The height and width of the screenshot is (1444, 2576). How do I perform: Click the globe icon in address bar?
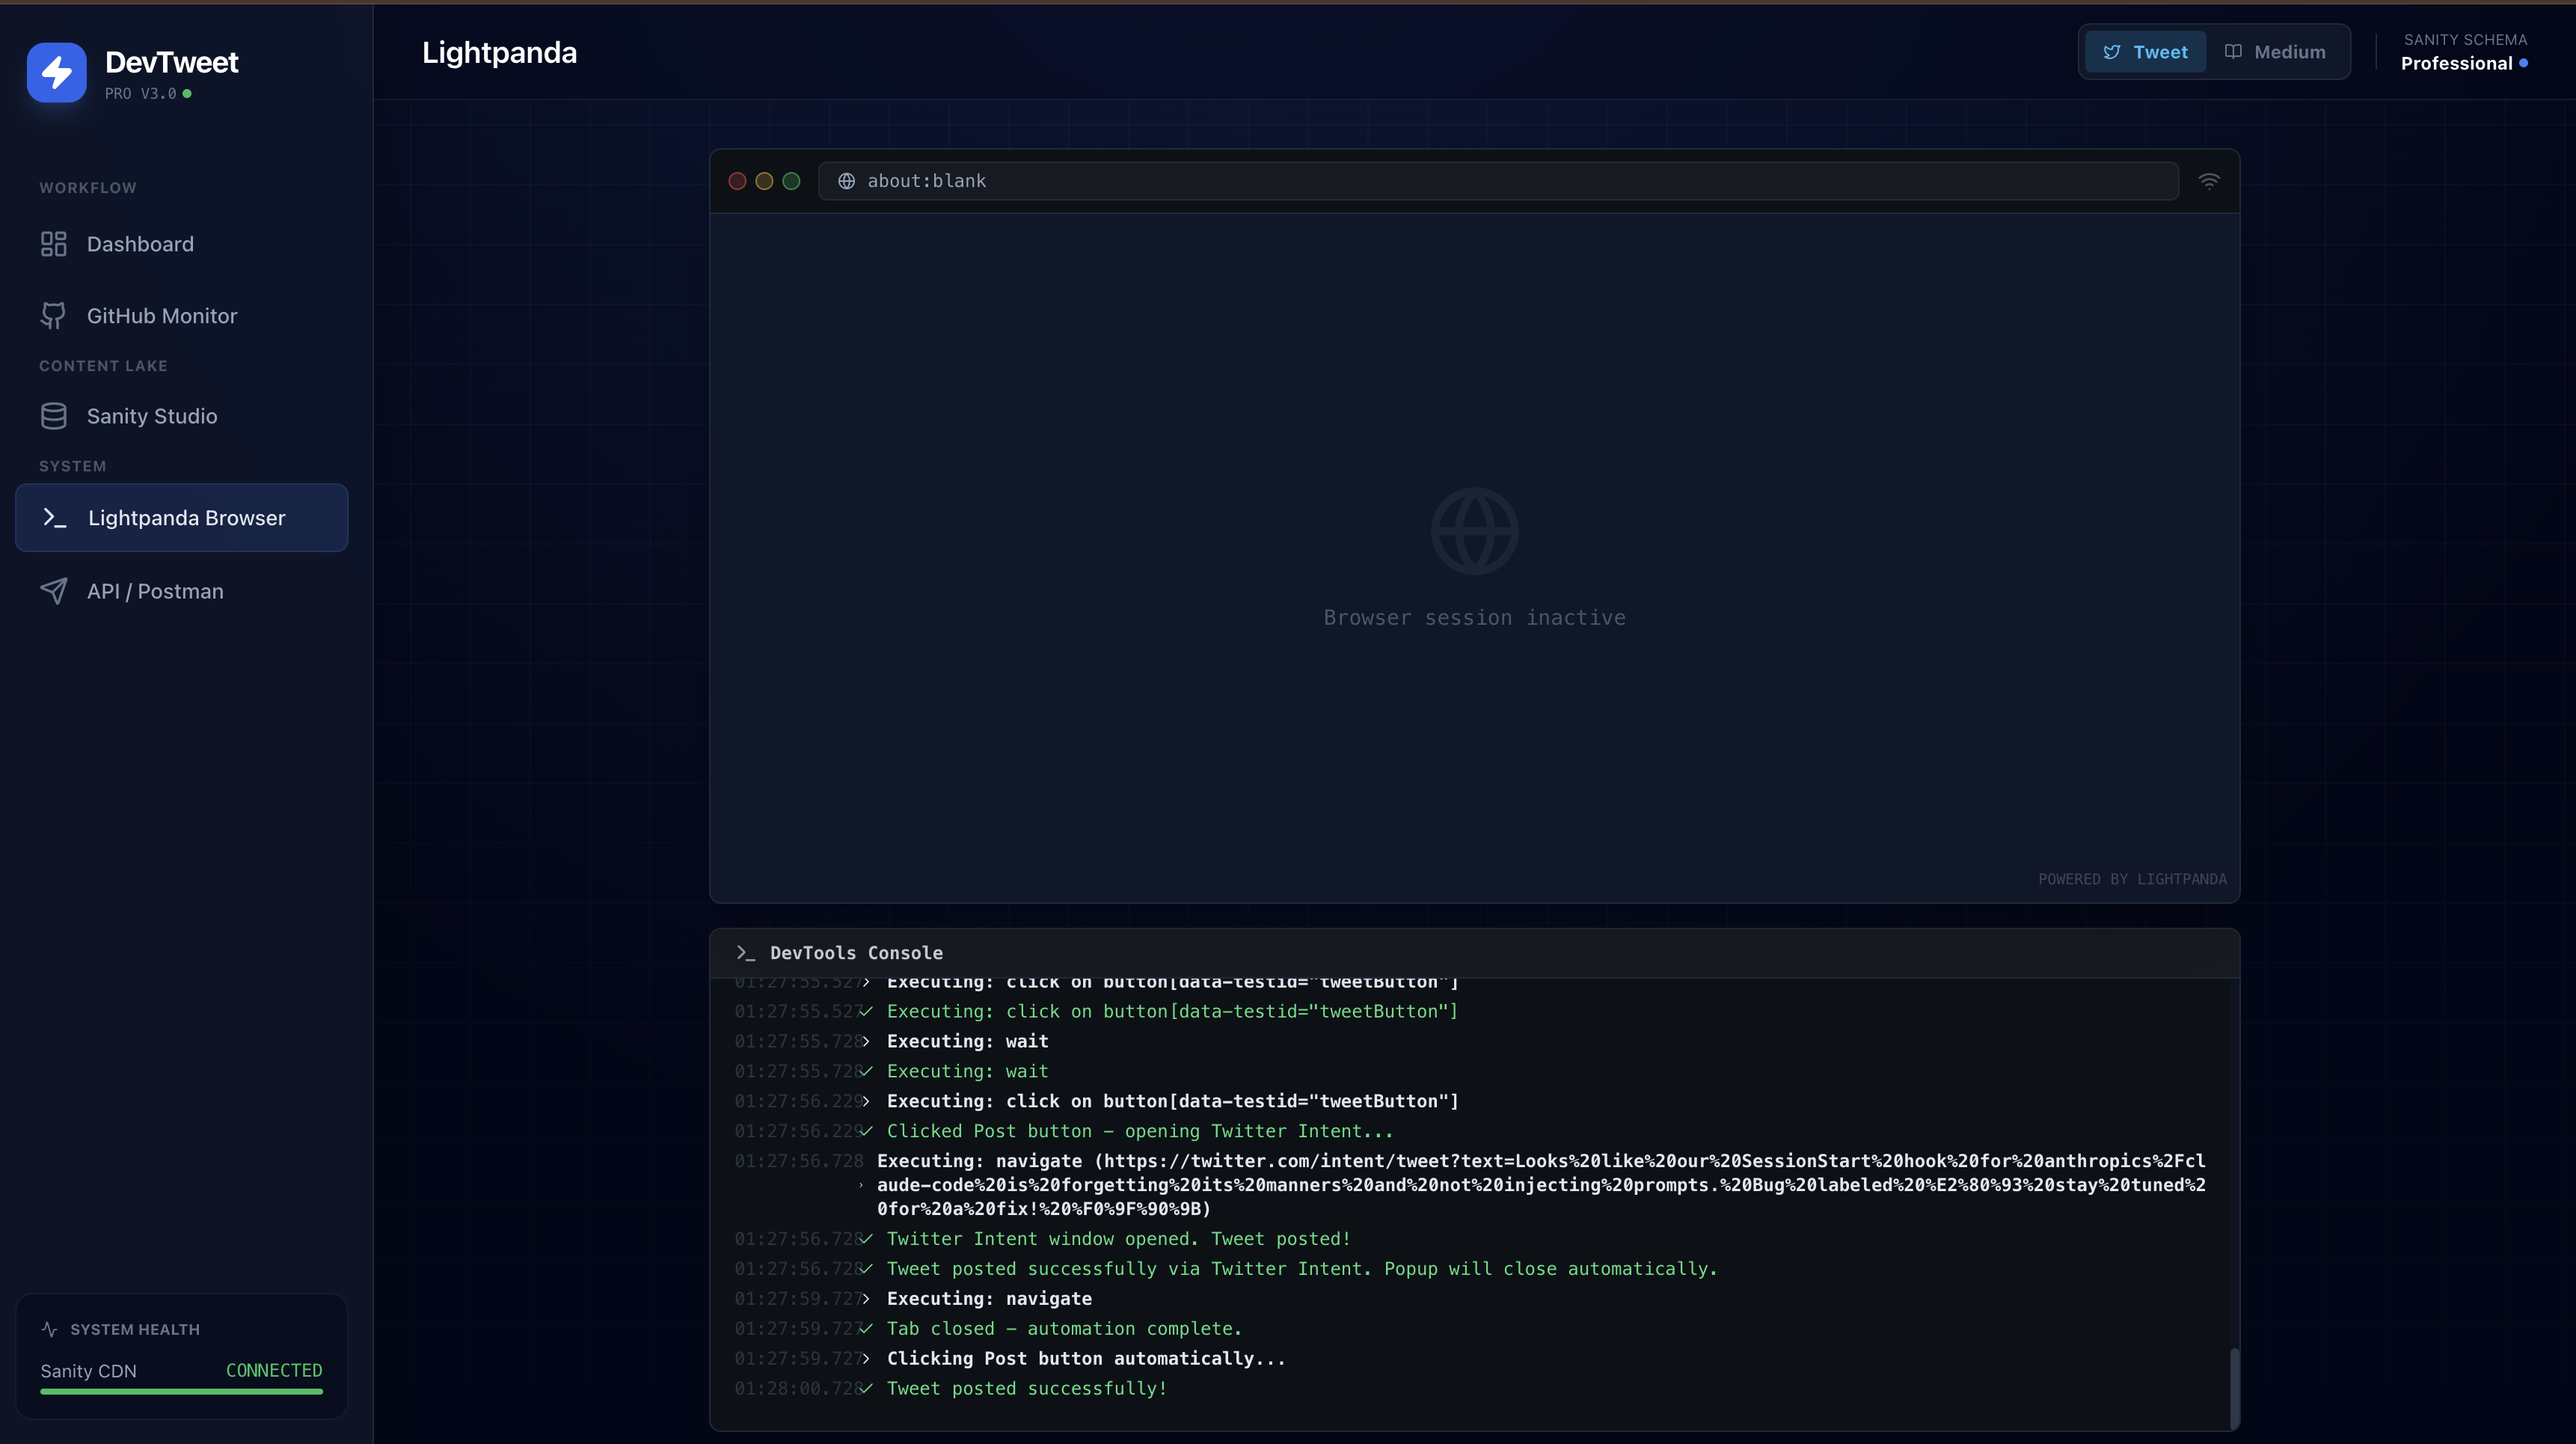846,181
